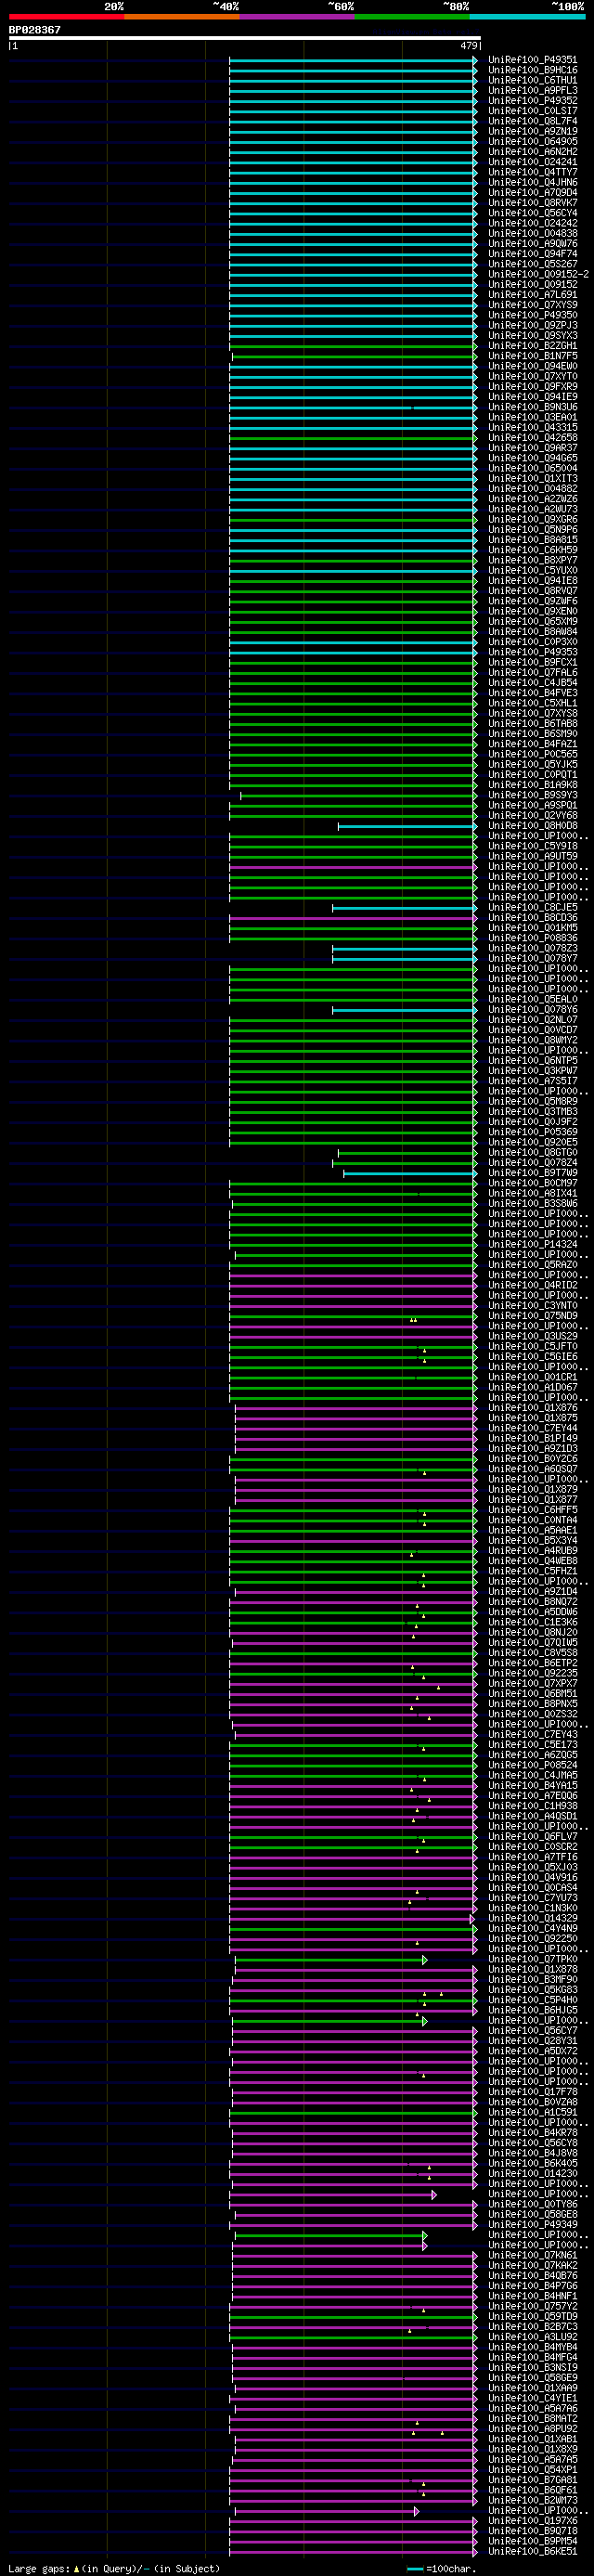The width and height of the screenshot is (594, 2576).
Task: Open hit UniRef100_A9PFL3
Action: (533, 90)
